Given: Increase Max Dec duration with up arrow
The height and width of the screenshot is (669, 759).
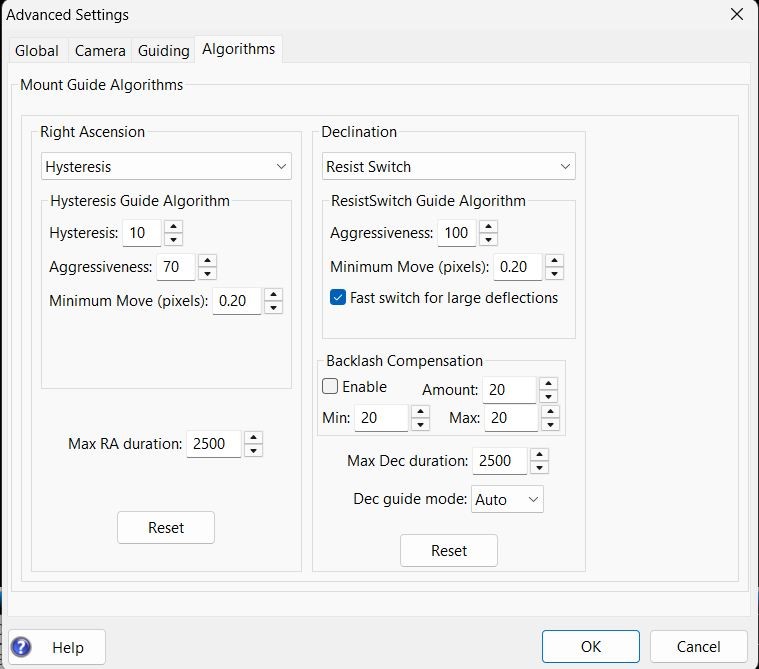Looking at the screenshot, I should [539, 455].
